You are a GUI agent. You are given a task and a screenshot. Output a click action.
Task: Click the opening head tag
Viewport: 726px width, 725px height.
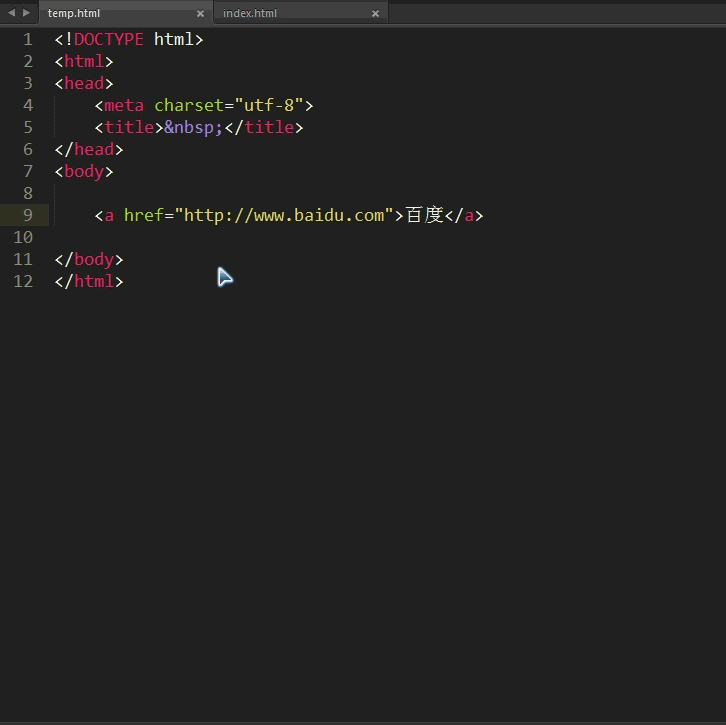pos(84,83)
